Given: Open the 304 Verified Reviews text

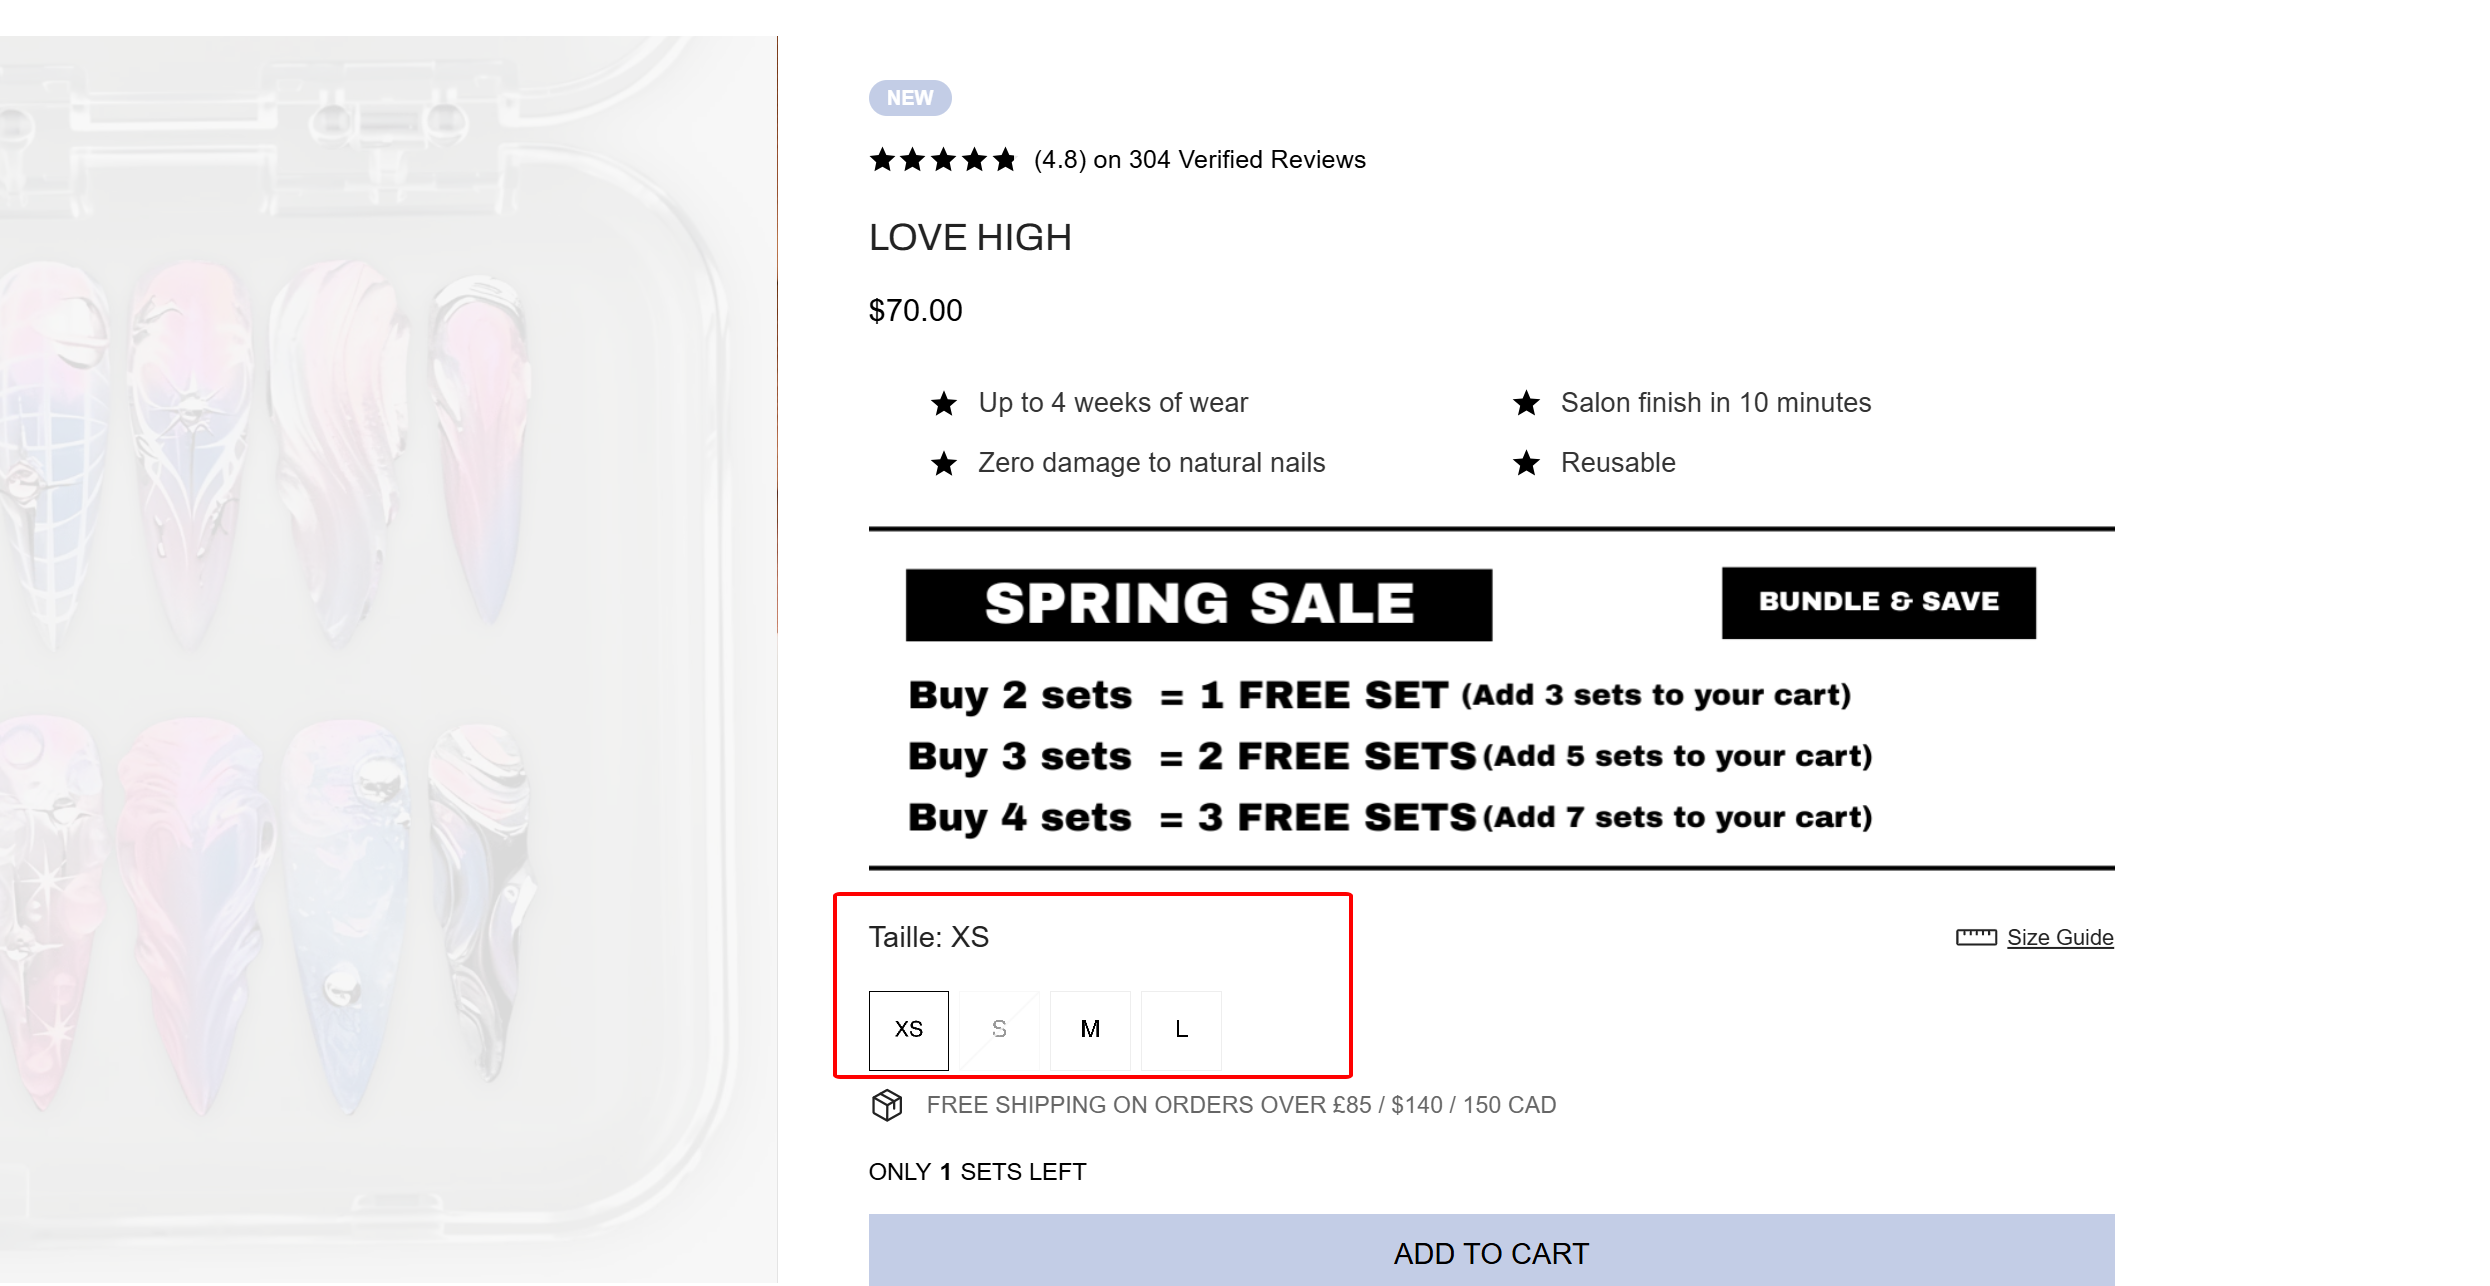Looking at the screenshot, I should pos(1246,160).
